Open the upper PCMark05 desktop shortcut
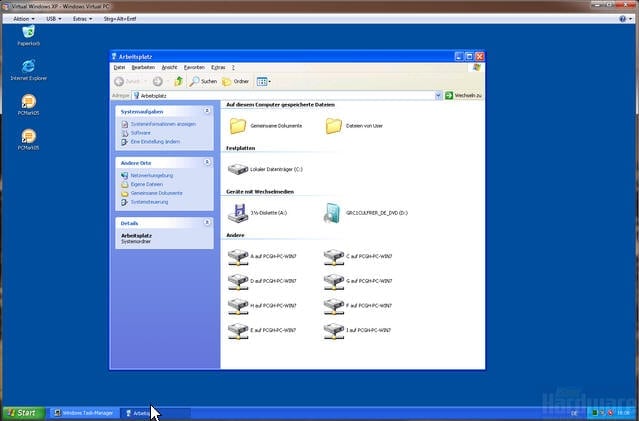The width and height of the screenshot is (639, 421). coord(29,105)
